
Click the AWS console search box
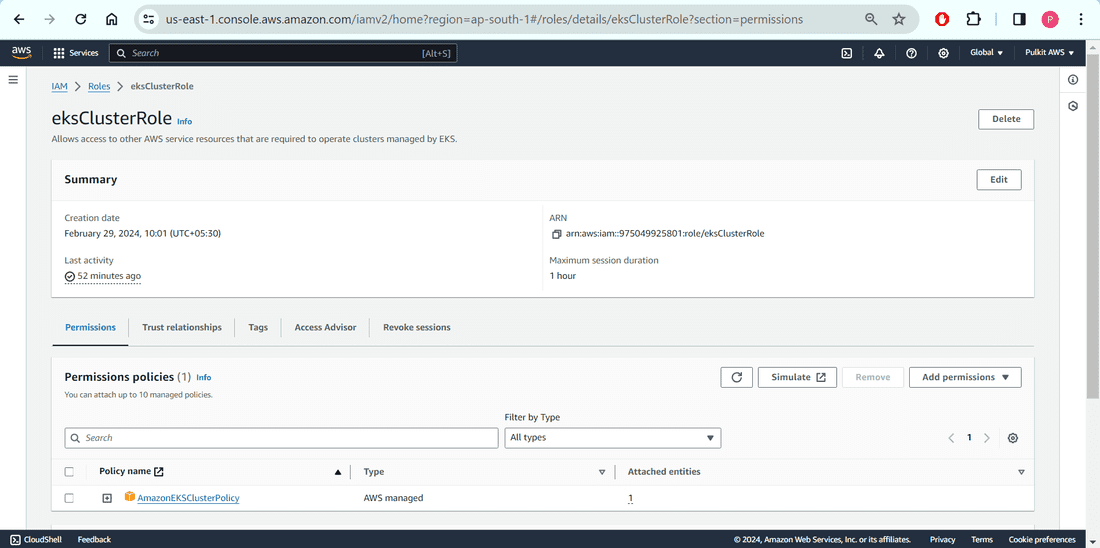pyautogui.click(x=283, y=53)
